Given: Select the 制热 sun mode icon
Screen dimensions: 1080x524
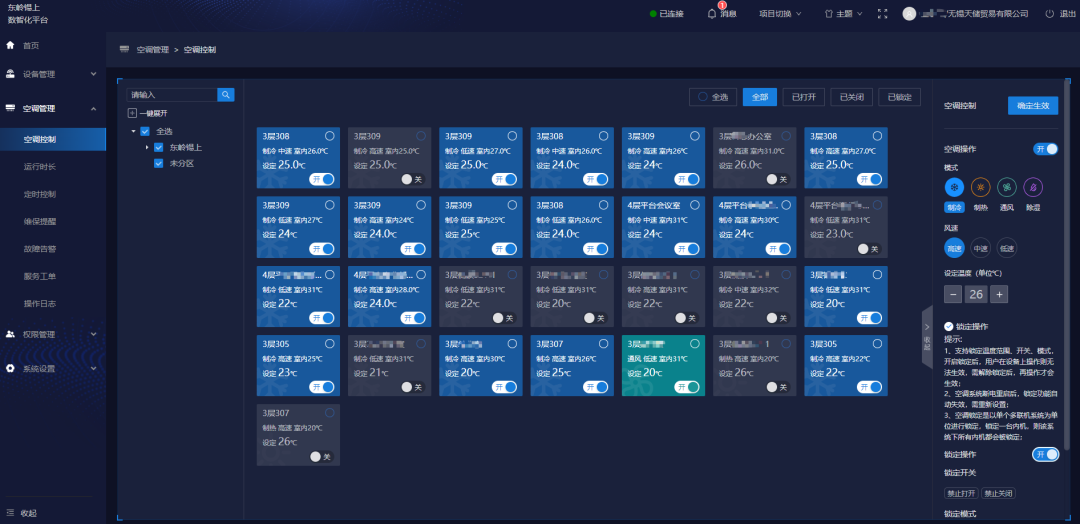Looking at the screenshot, I should click(x=980, y=187).
